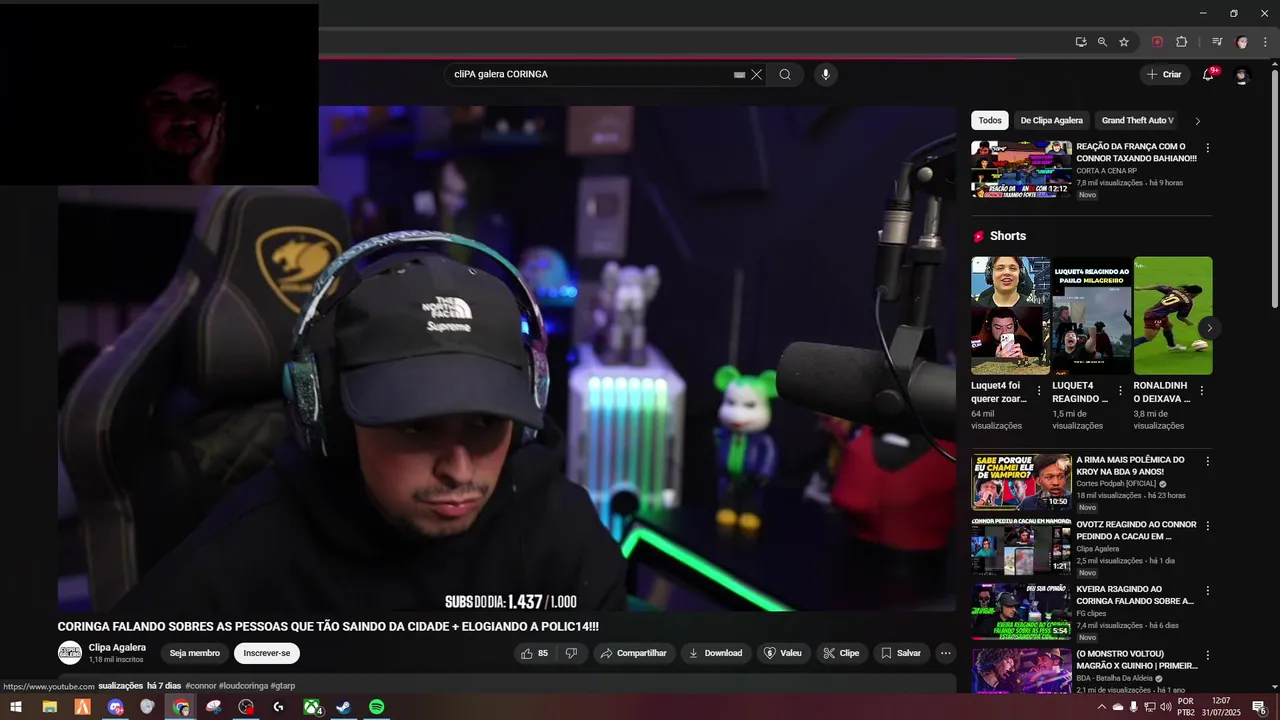This screenshot has width=1280, height=720.
Task: Clear search text with X icon
Action: point(757,74)
